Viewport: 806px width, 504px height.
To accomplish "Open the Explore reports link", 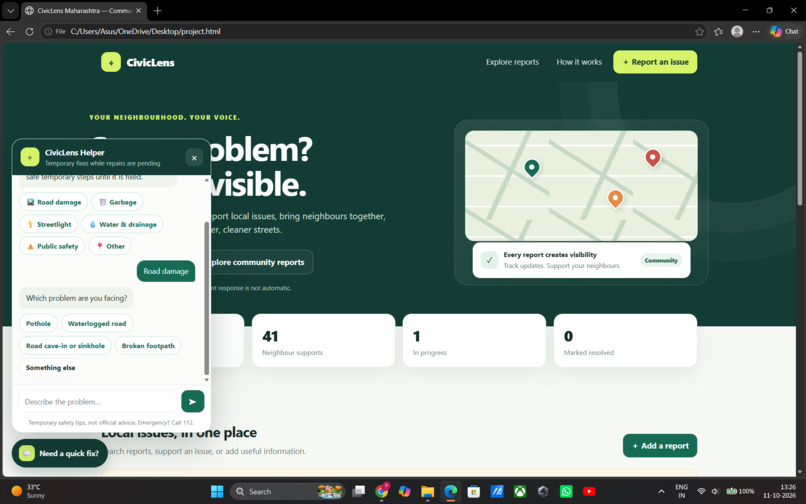I will (x=512, y=62).
